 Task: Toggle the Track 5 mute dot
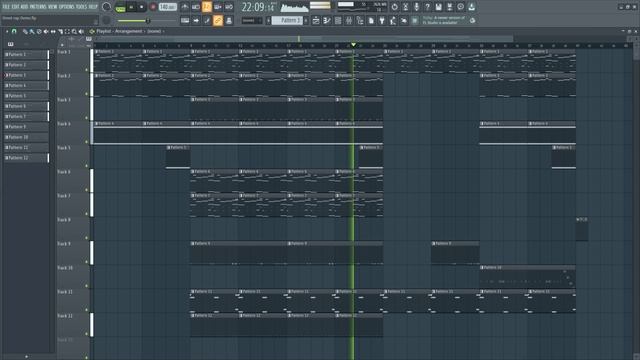[x=87, y=166]
